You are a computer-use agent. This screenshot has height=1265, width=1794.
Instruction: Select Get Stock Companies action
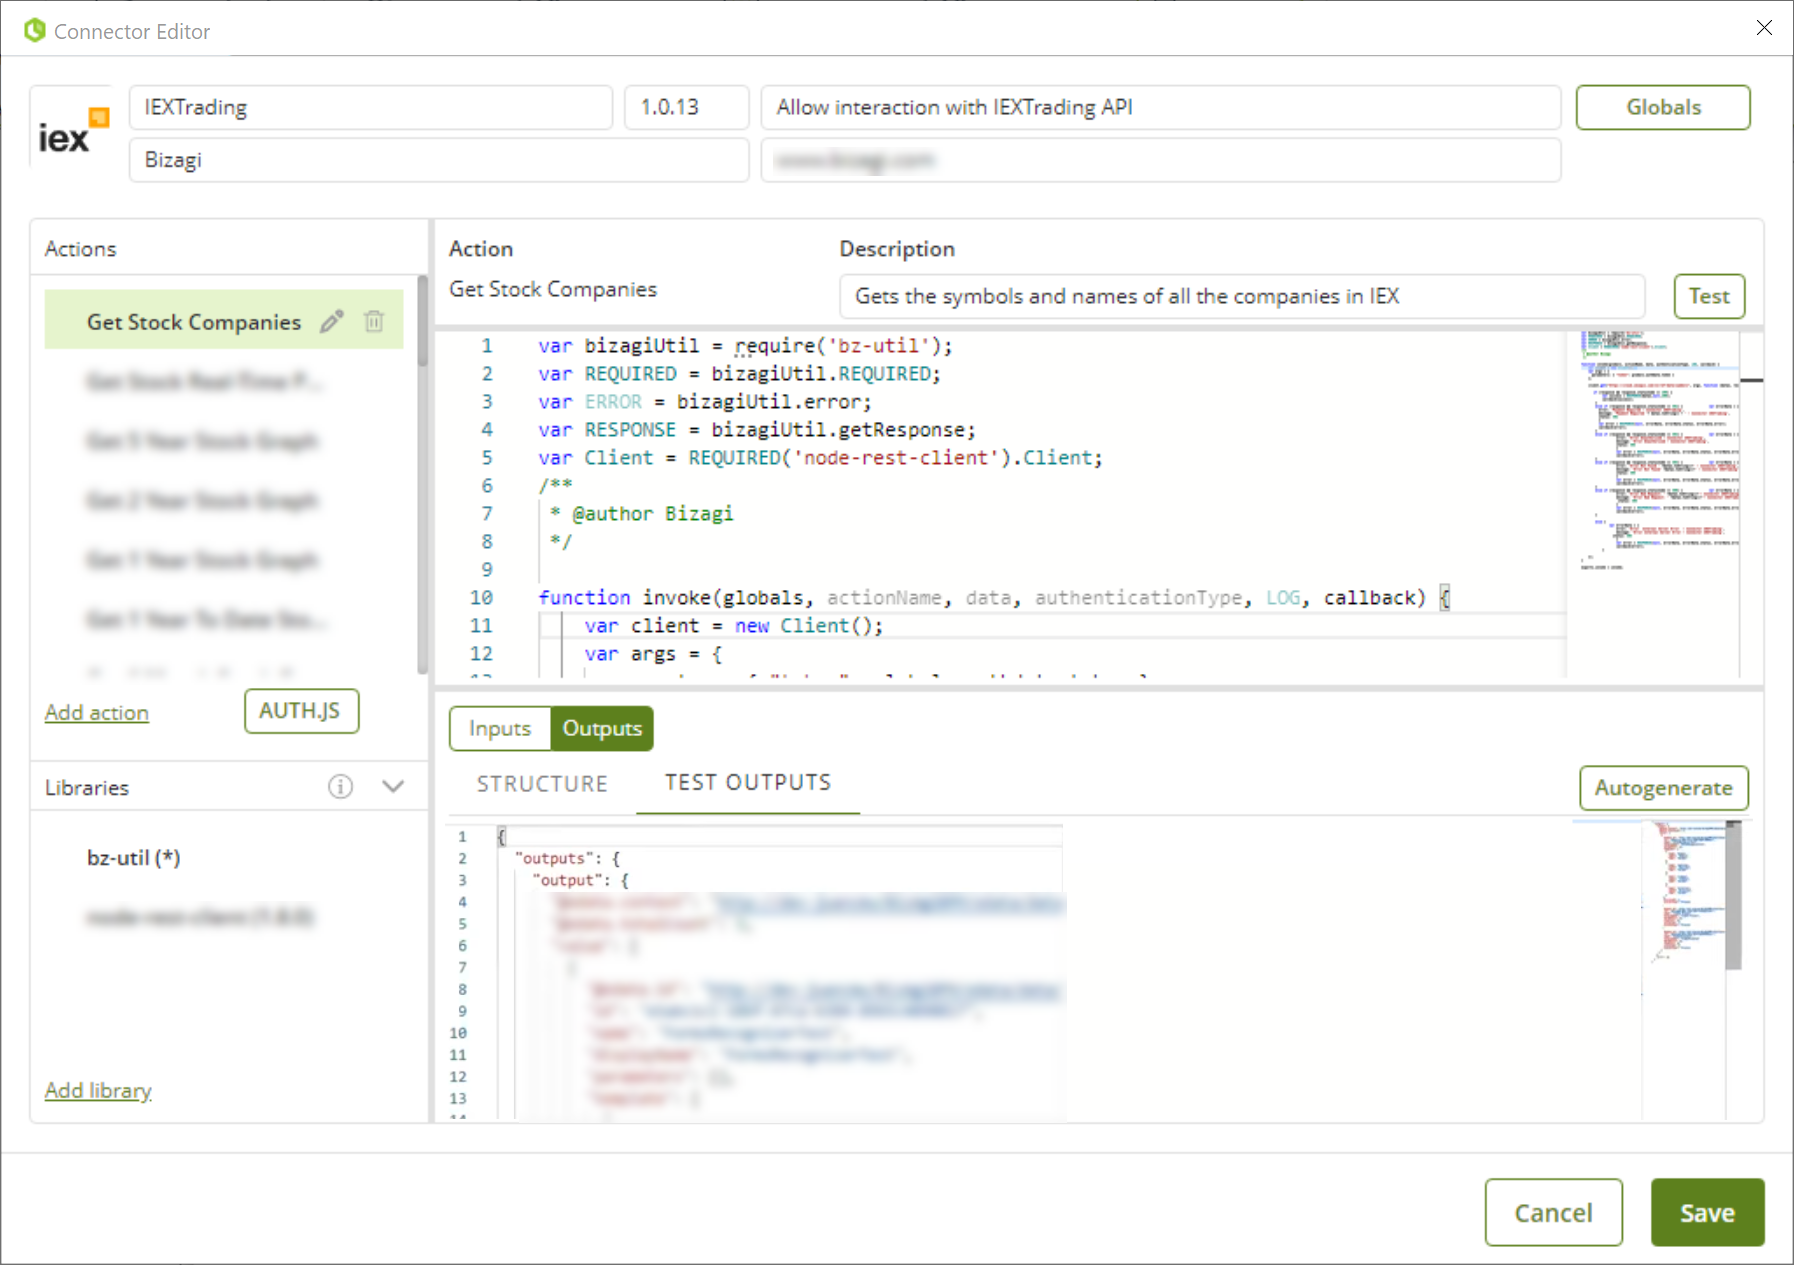224,321
